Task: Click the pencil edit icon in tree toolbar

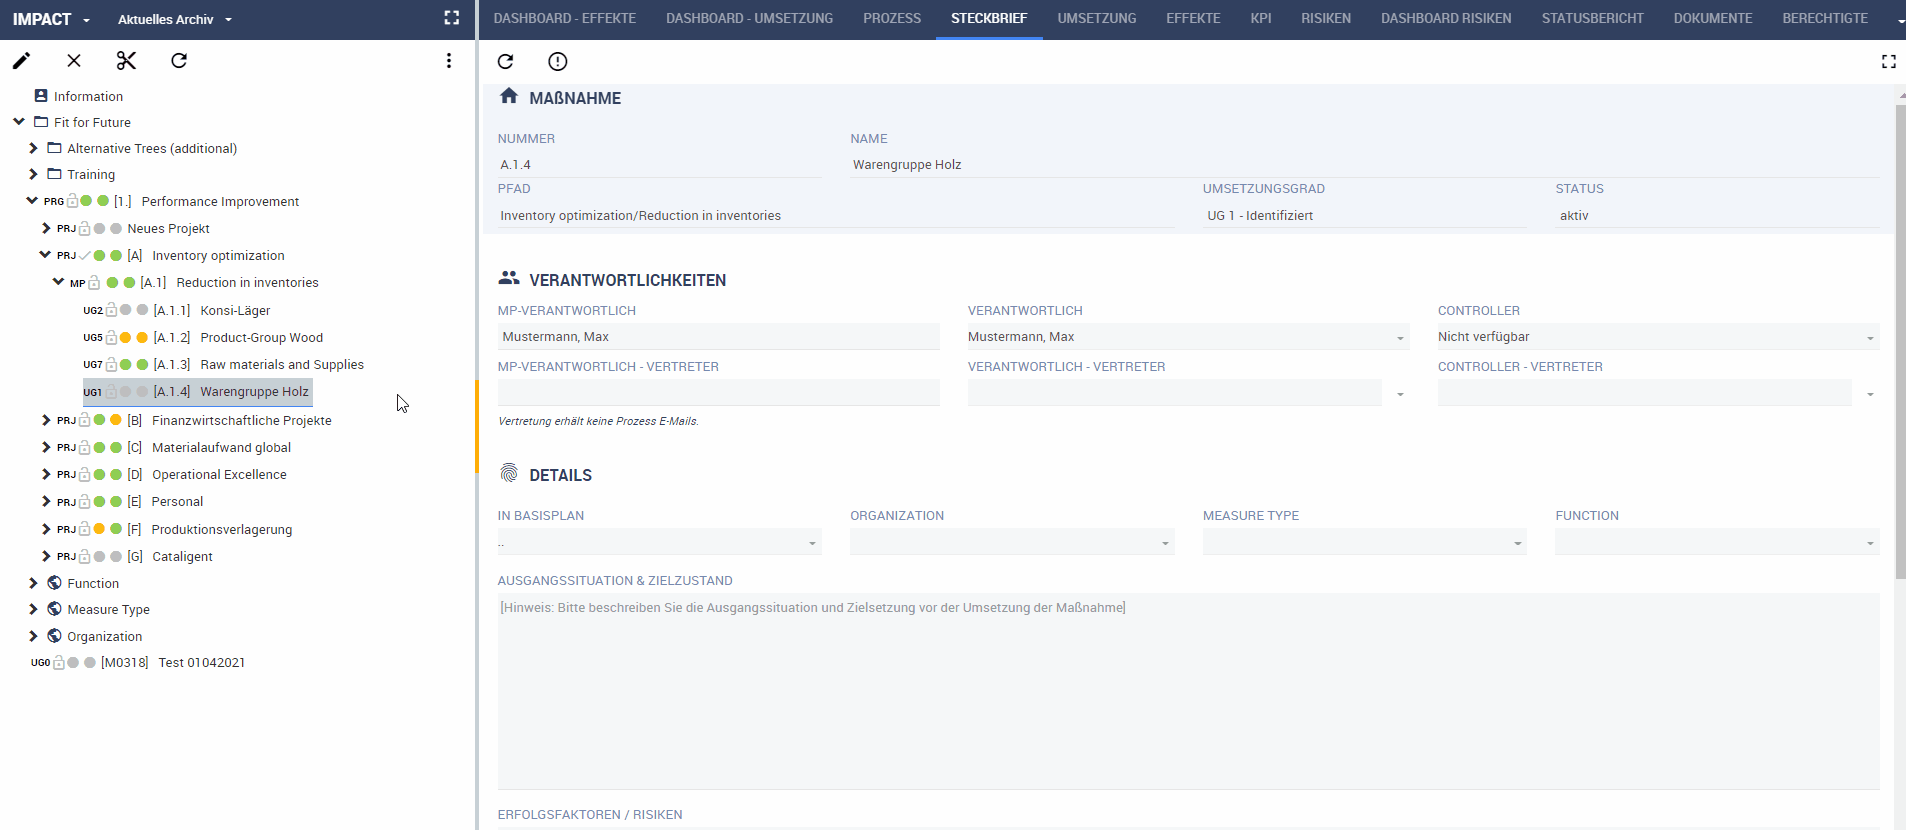Action: [21, 61]
